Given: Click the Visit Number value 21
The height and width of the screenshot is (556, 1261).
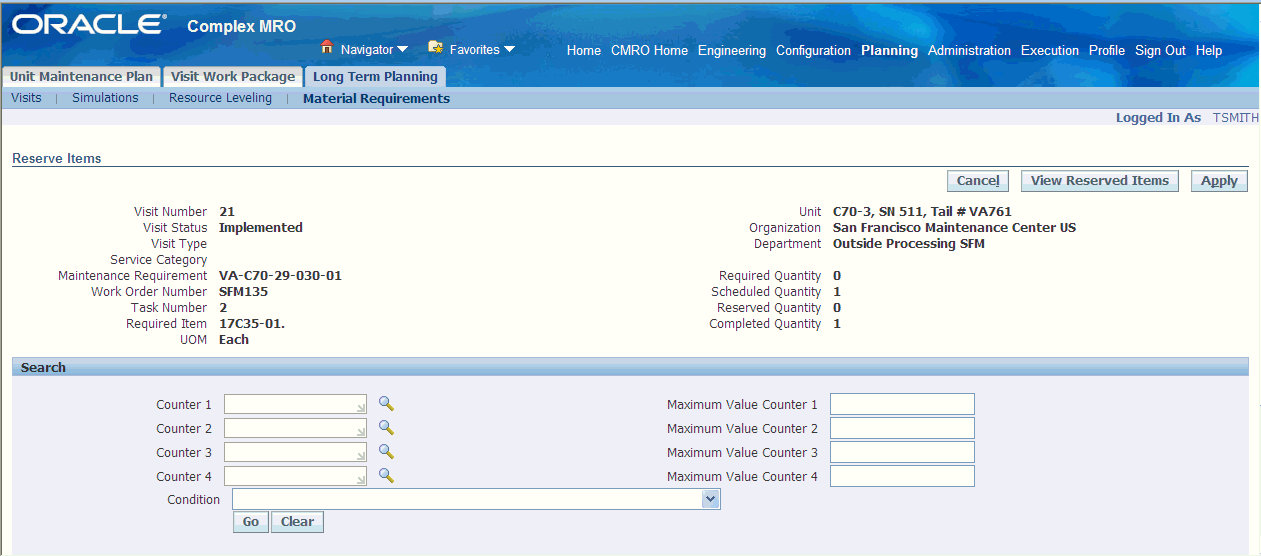Looking at the screenshot, I should tap(227, 212).
